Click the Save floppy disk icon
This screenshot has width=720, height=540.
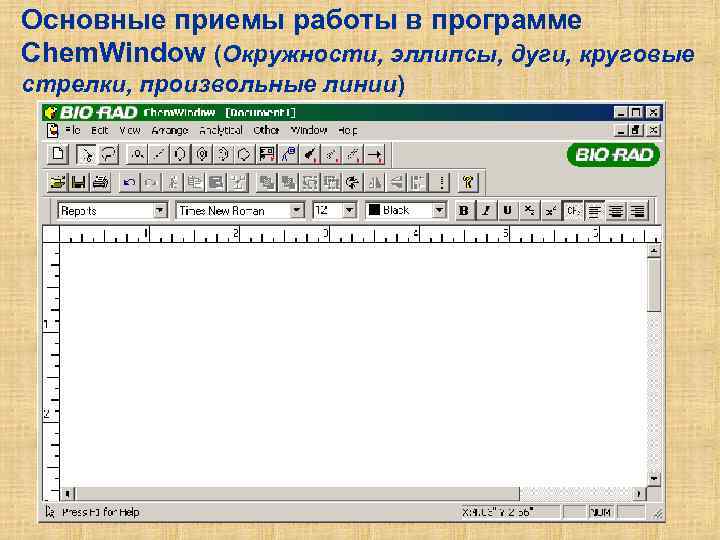pos(79,183)
